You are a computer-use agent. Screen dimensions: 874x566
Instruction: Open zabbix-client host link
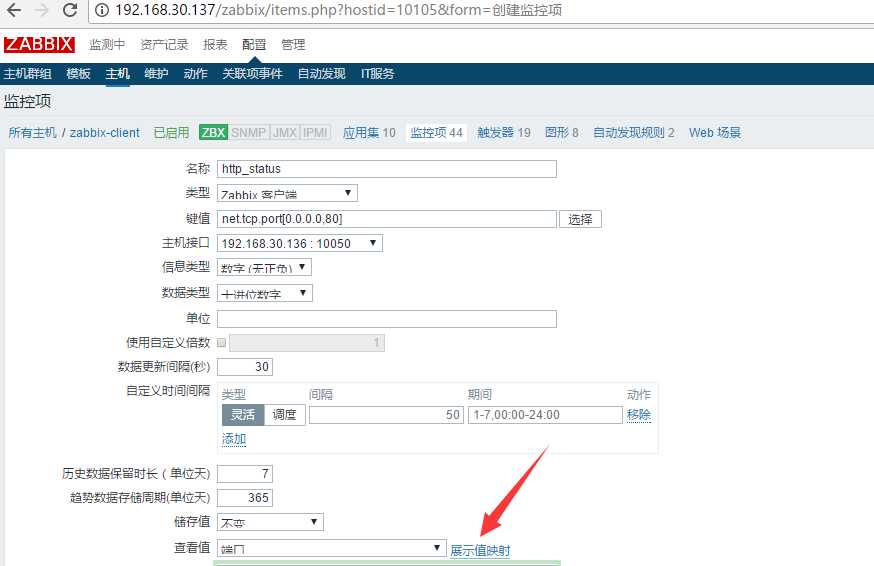(x=105, y=132)
